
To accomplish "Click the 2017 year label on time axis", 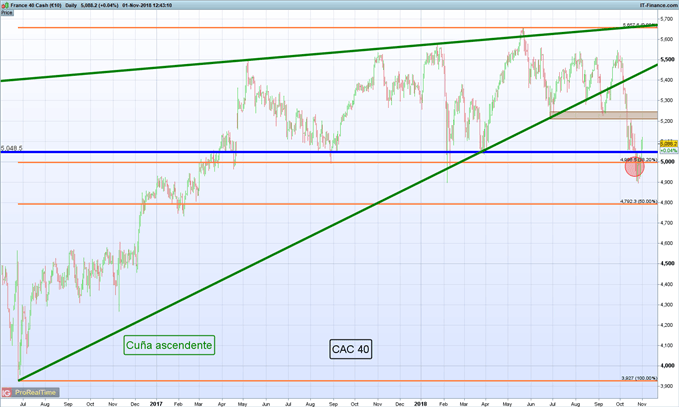I will click(156, 404).
